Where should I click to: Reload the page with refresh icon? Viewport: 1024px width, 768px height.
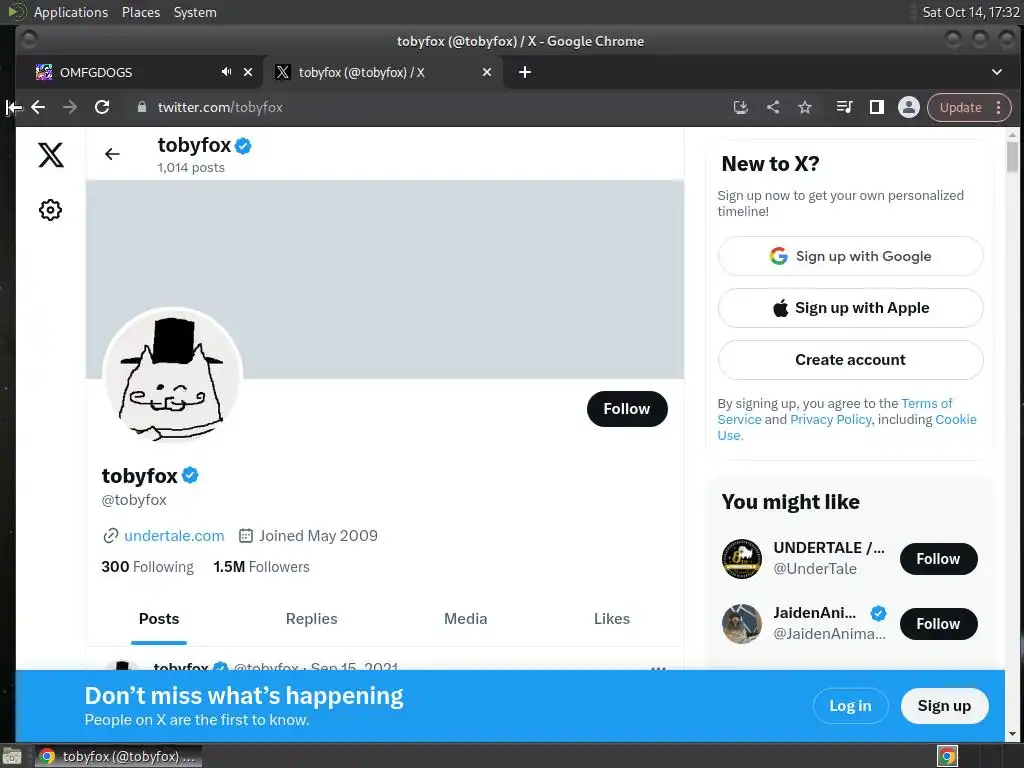(x=102, y=107)
